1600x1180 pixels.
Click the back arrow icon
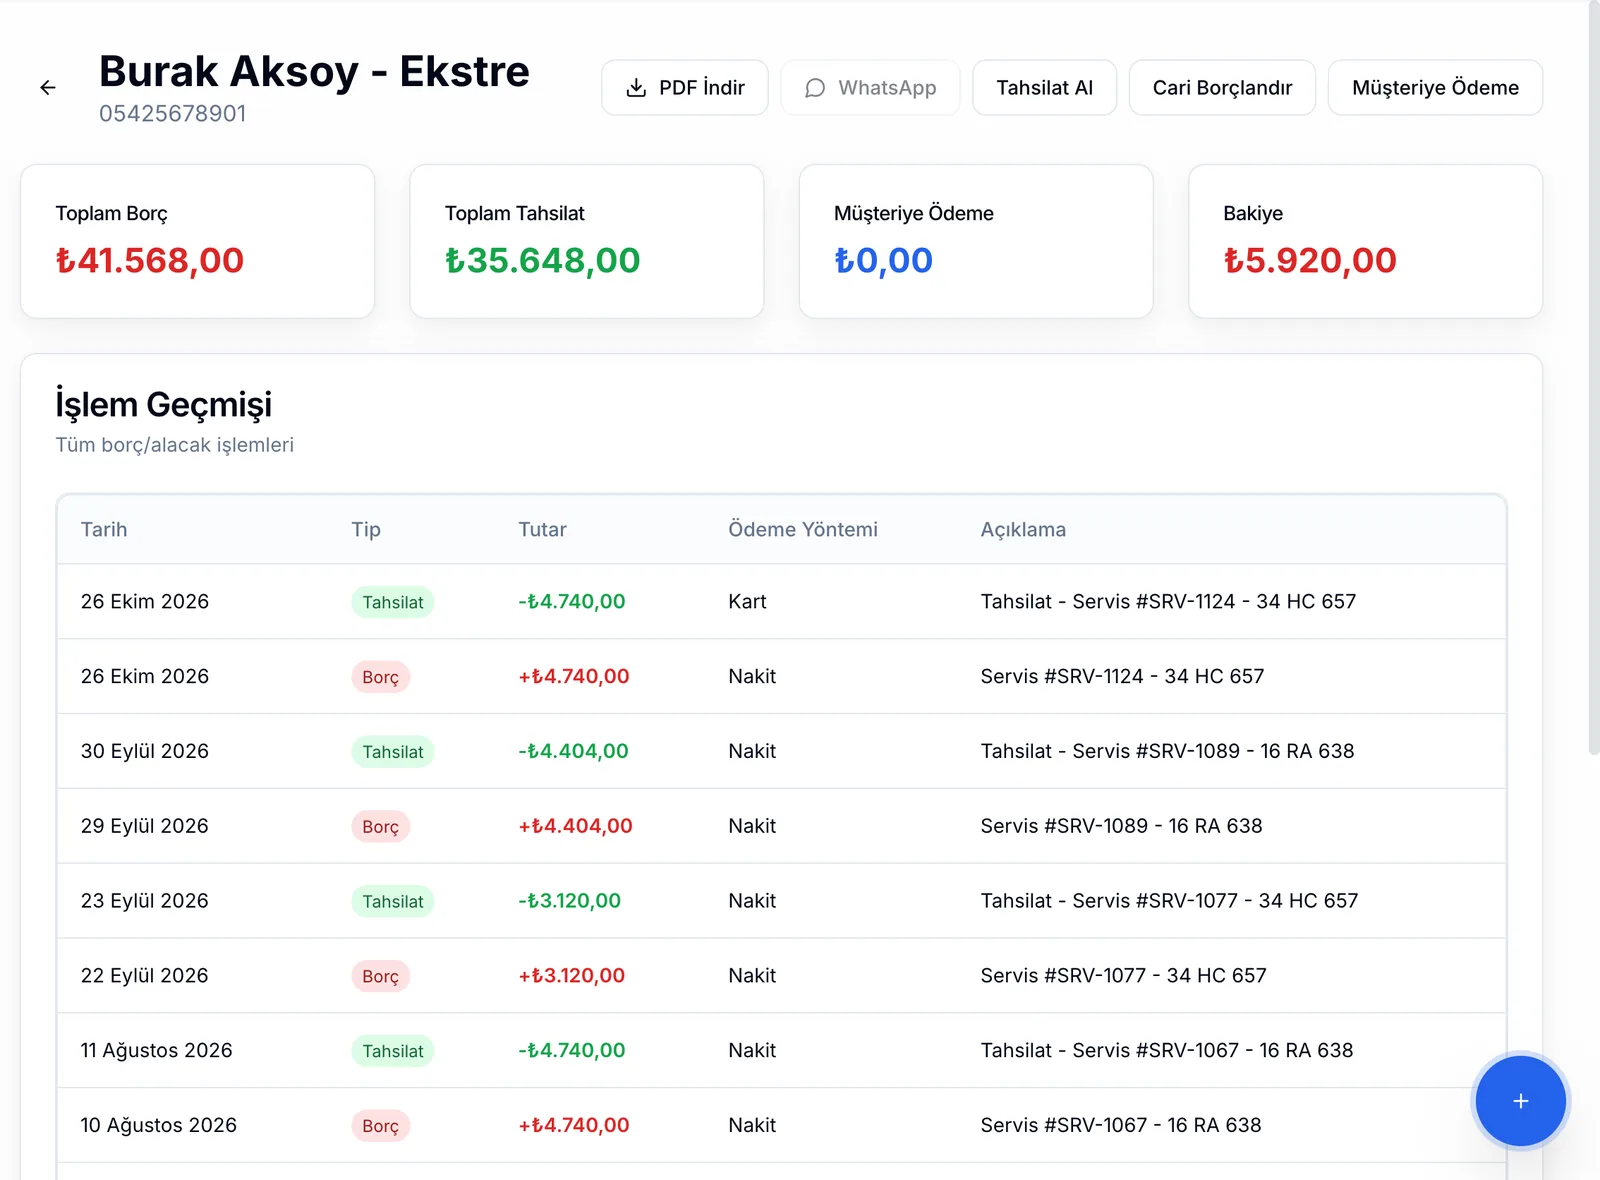click(48, 88)
